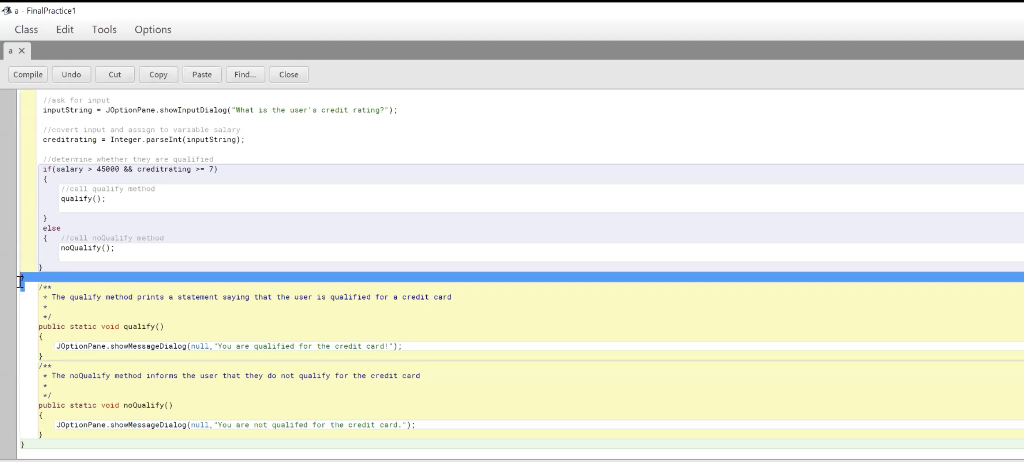This screenshot has height=462, width=1024.
Task: Click the qualify(); call line
Action: [83, 199]
